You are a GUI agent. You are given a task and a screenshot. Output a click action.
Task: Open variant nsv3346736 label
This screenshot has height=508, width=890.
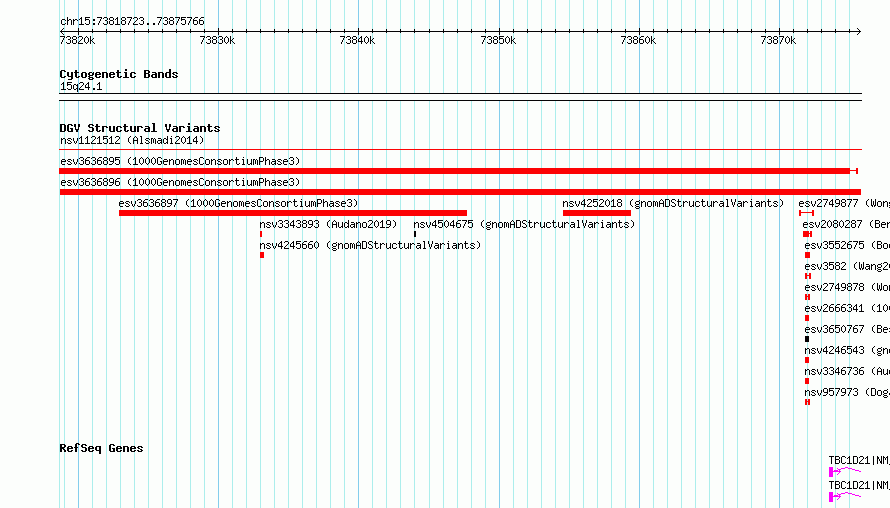[847, 371]
